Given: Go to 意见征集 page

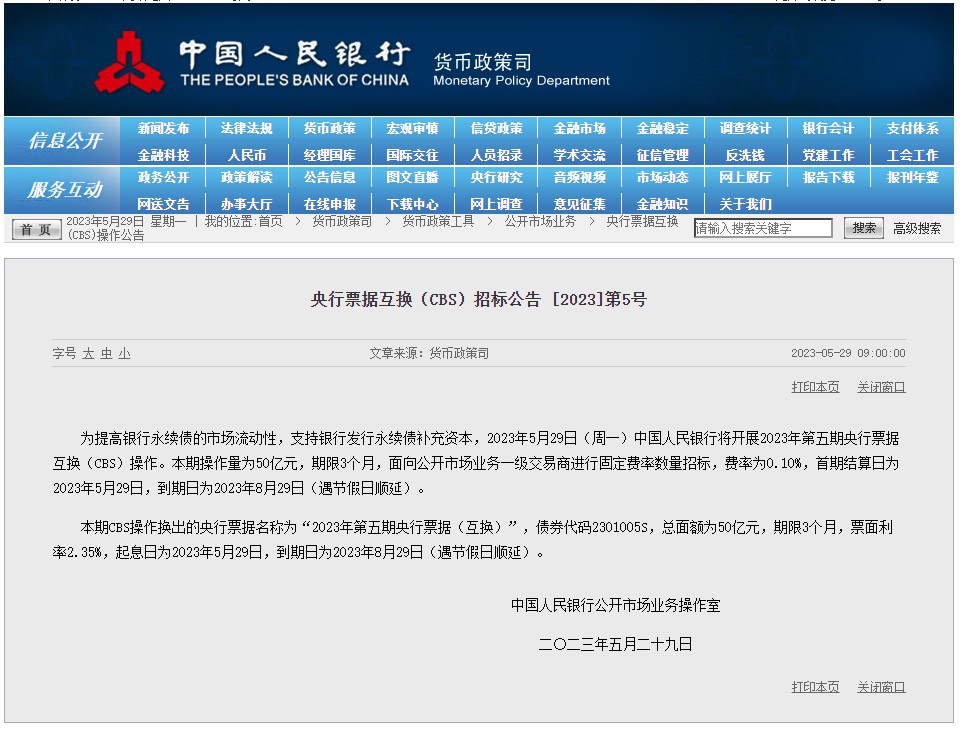Looking at the screenshot, I should point(579,204).
